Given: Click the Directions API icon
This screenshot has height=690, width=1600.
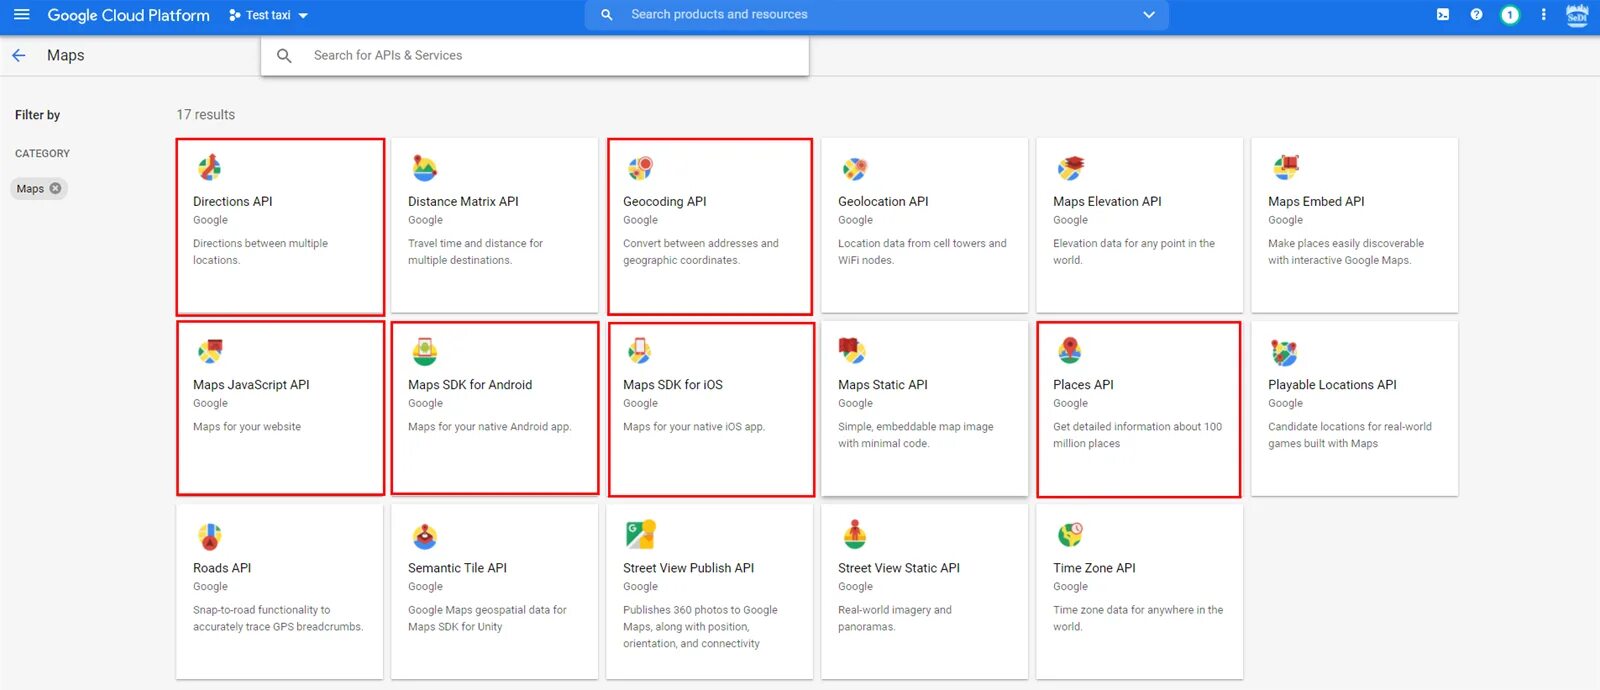Looking at the screenshot, I should tap(209, 168).
